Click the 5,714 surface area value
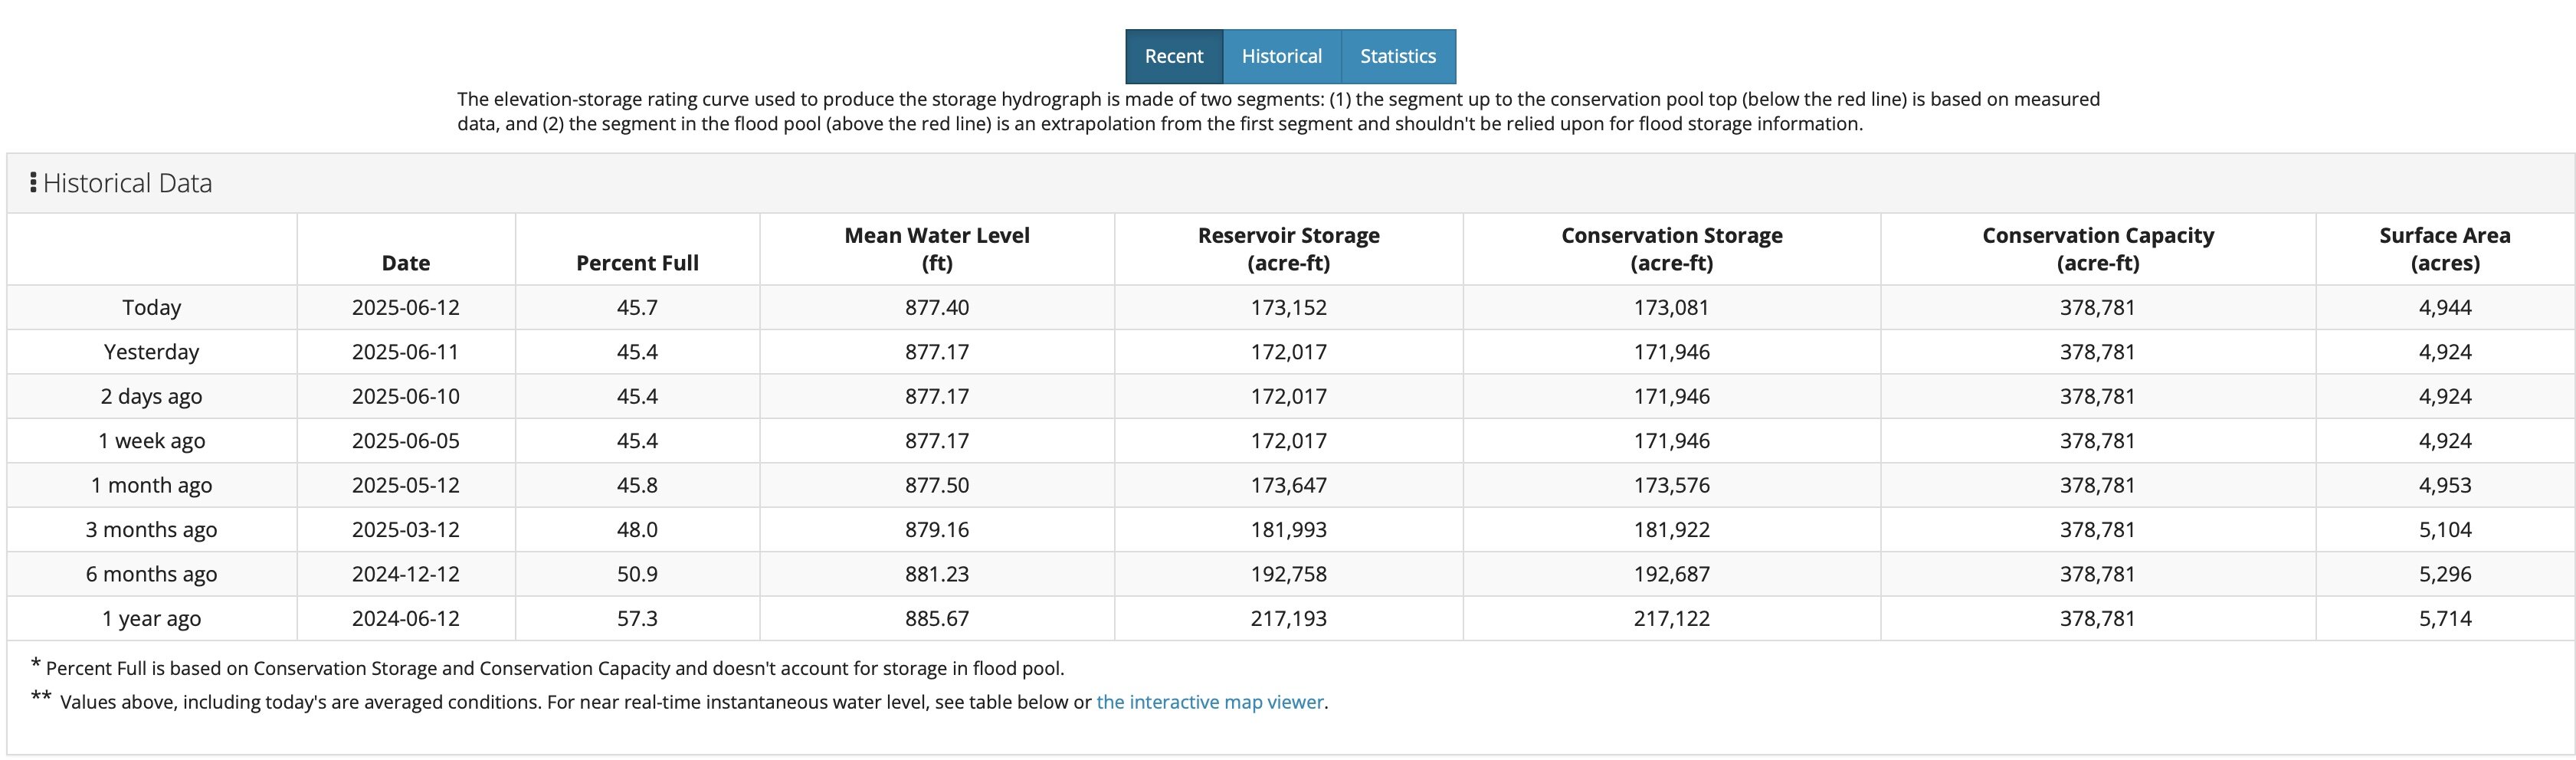This screenshot has width=2576, height=760. click(2445, 619)
